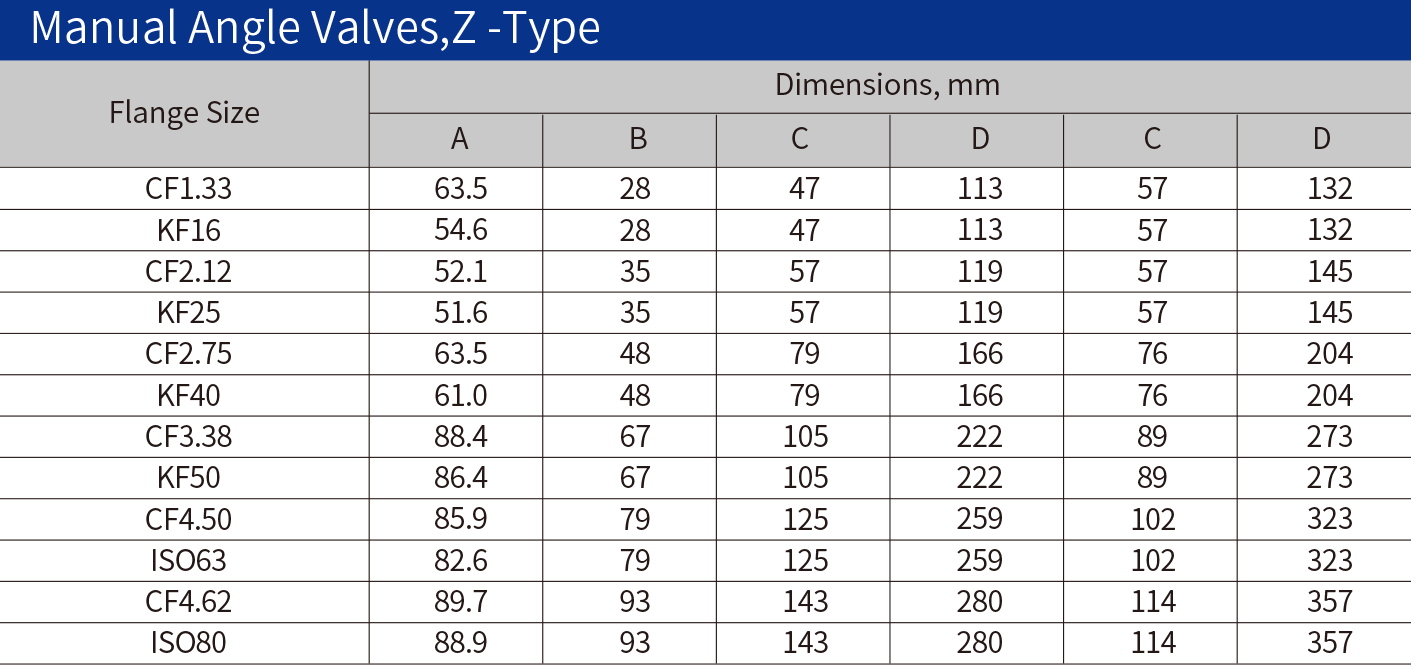Select the CF2.12 flange size cell
Screen dimensions: 1411x665
click(189, 271)
